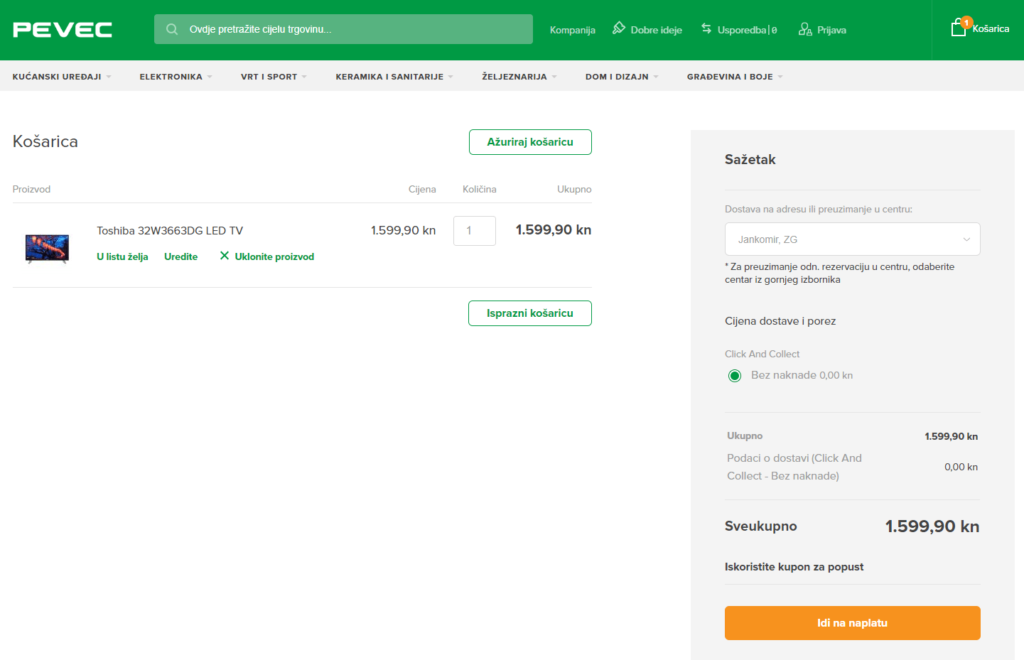Click the Prijava user icon
This screenshot has height=660, width=1024.
(x=805, y=29)
